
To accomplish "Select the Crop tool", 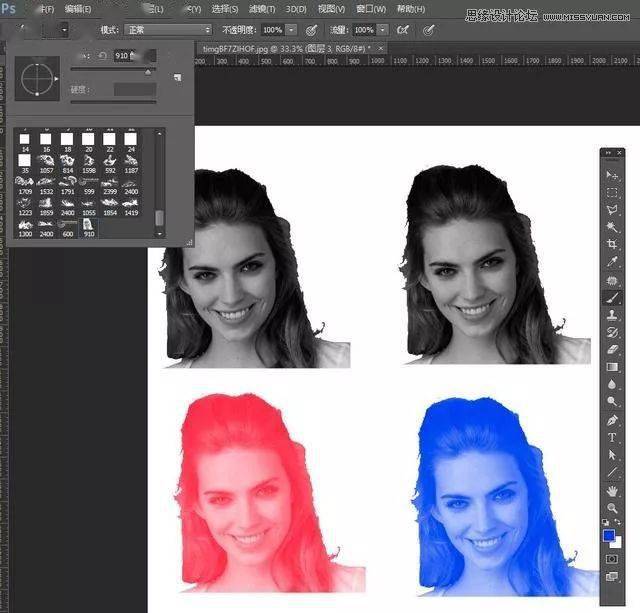I will (x=612, y=244).
